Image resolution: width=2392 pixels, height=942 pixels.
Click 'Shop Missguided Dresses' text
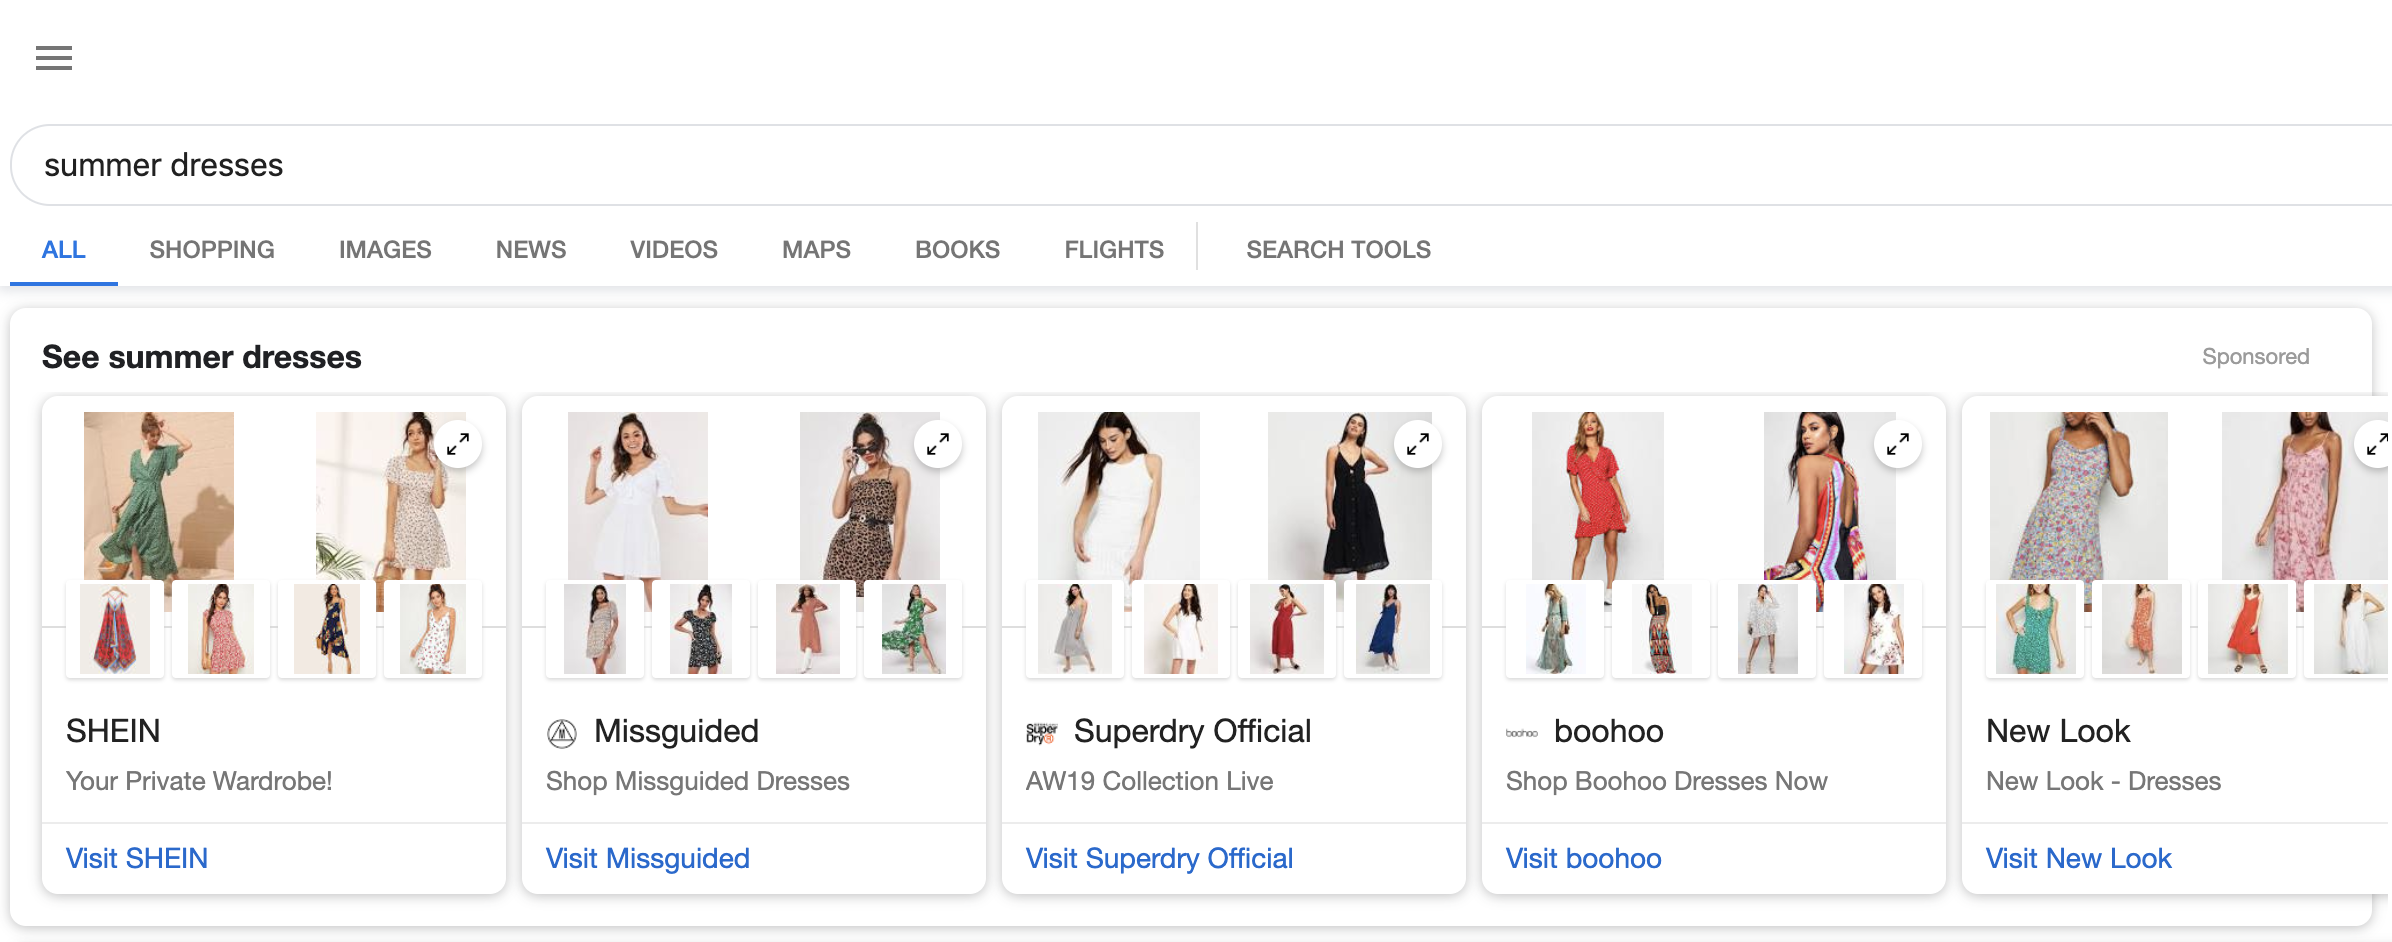[698, 781]
